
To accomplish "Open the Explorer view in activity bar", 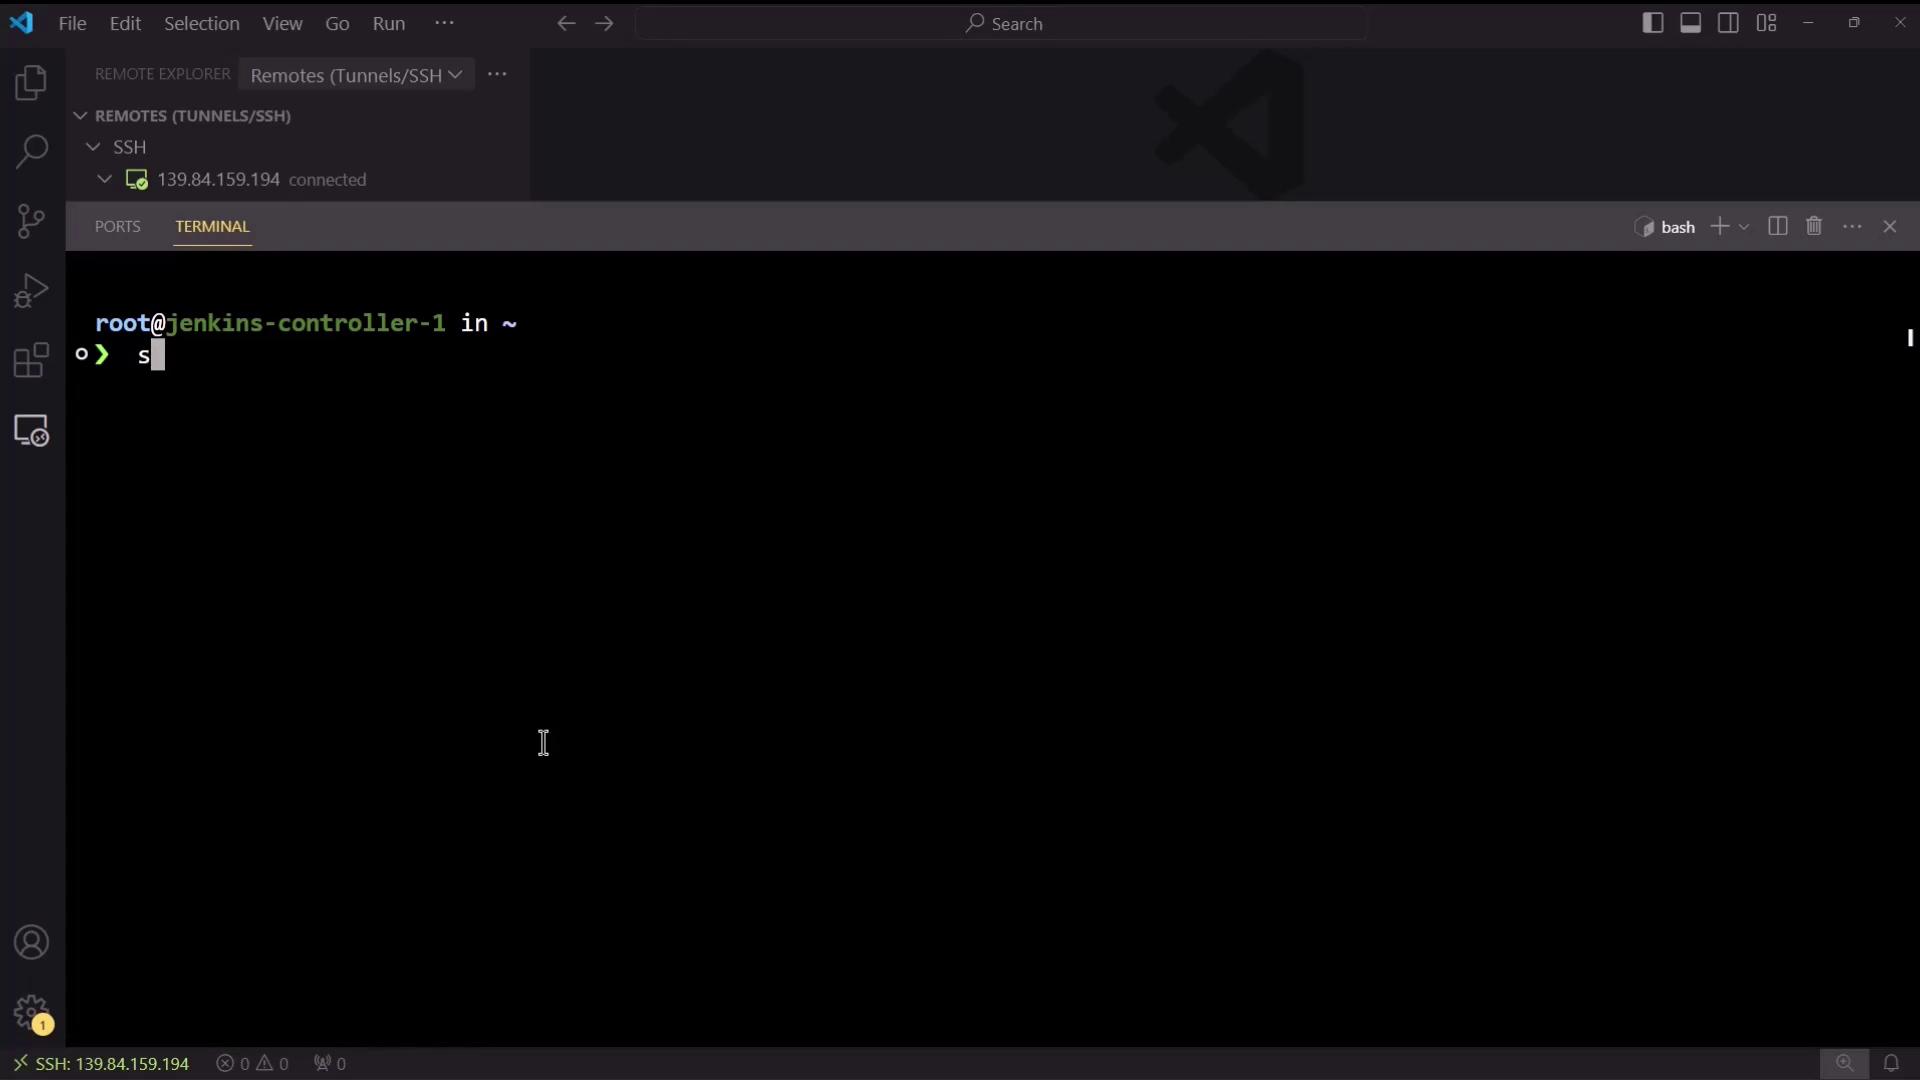I will (31, 83).
